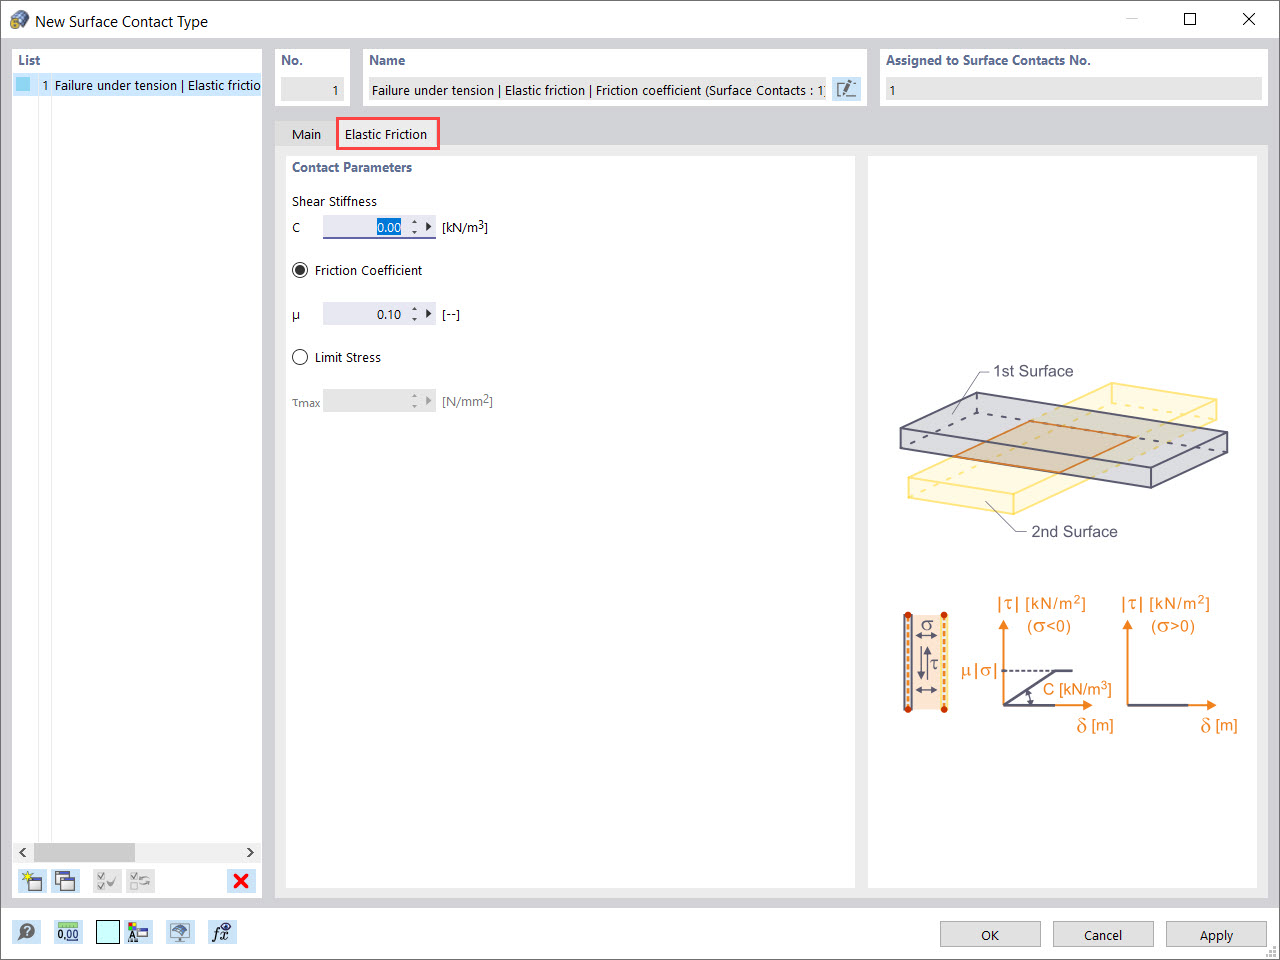Screen dimensions: 1280x960
Task: Open the dropdown next to shear stiffness C
Action: 429,227
